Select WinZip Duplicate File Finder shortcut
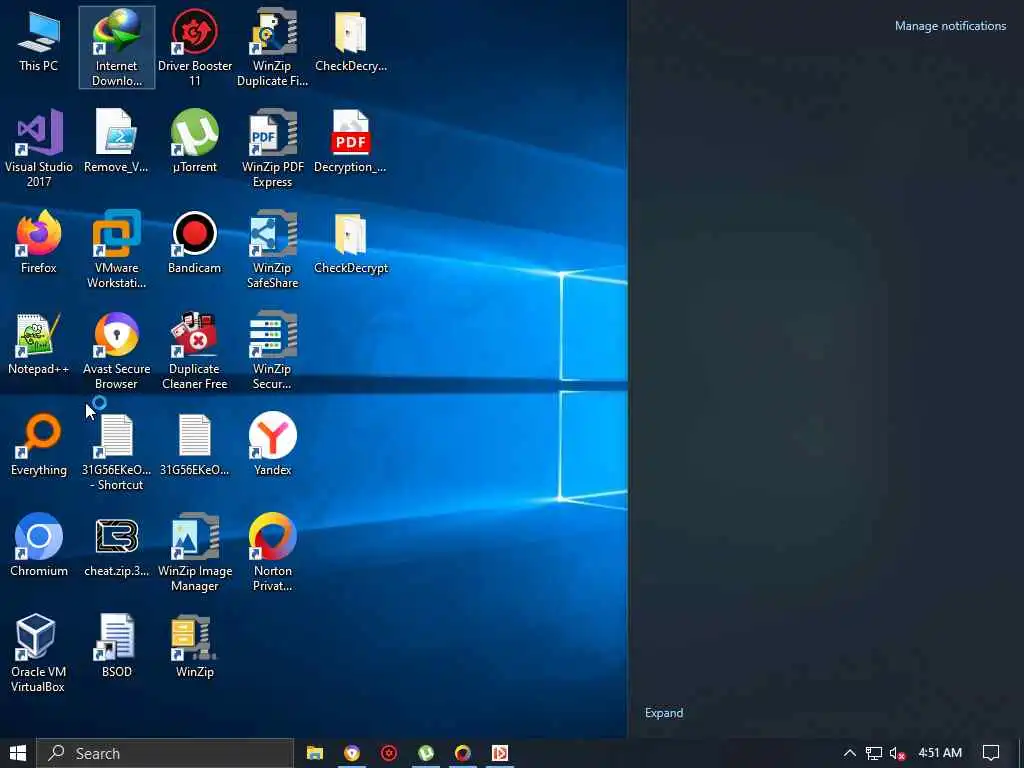 click(272, 47)
